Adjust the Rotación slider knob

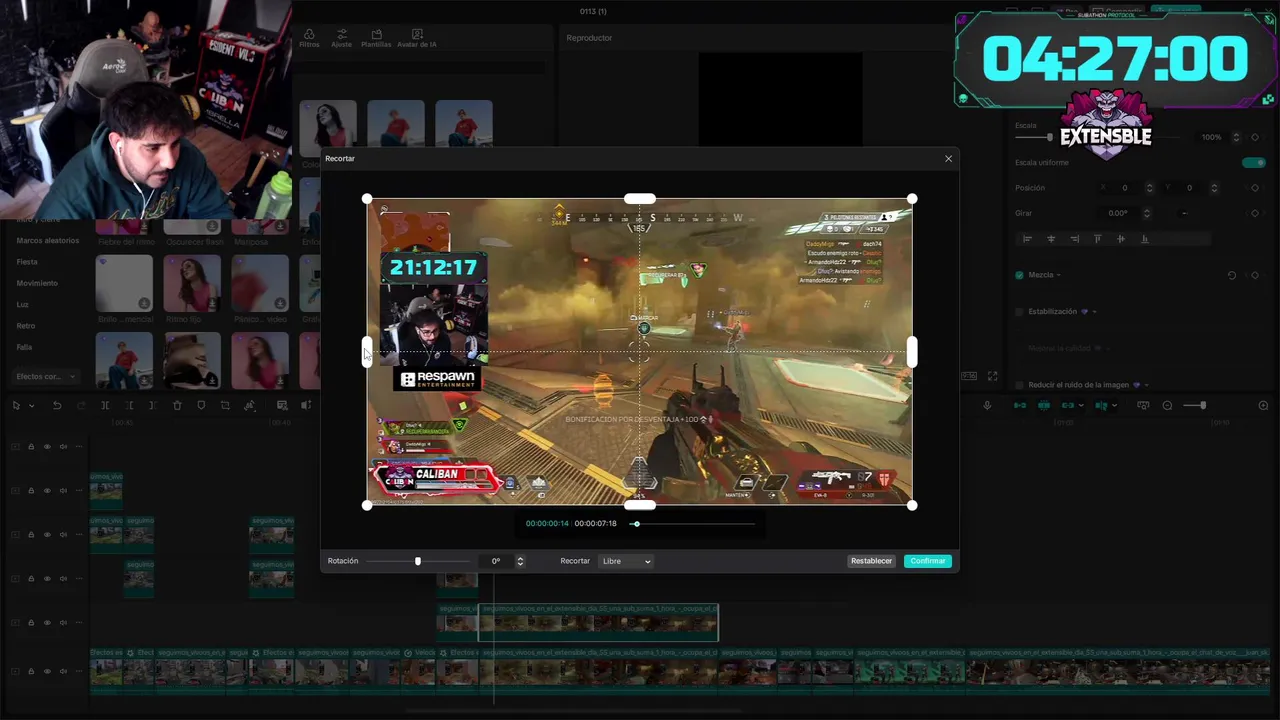pos(418,561)
